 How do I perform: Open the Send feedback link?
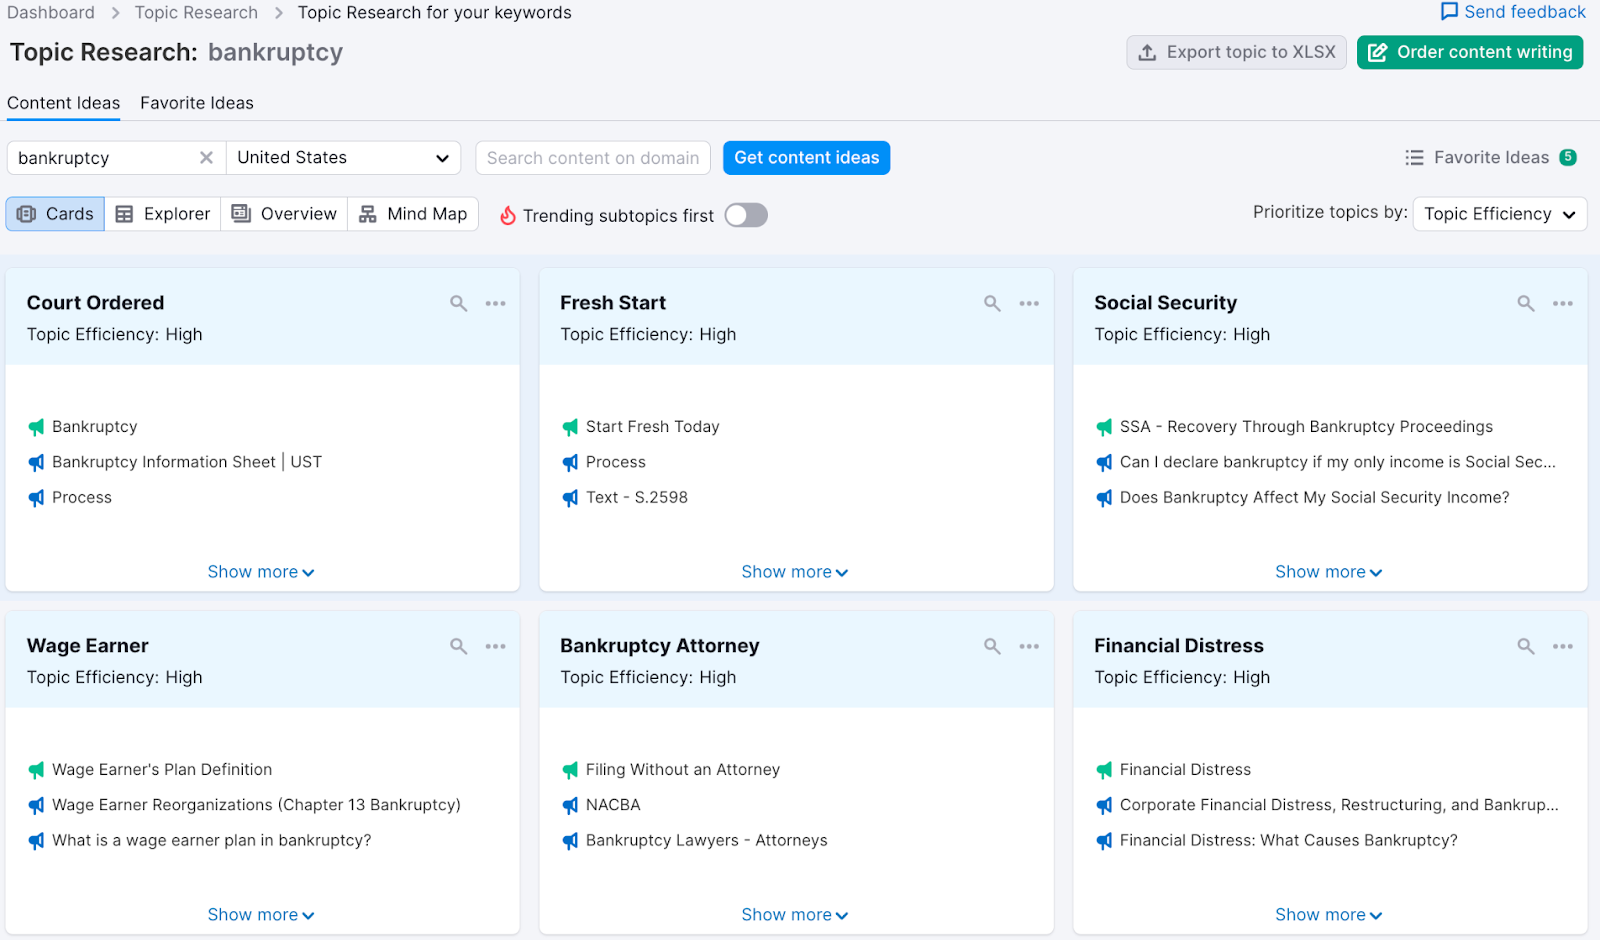1512,12
